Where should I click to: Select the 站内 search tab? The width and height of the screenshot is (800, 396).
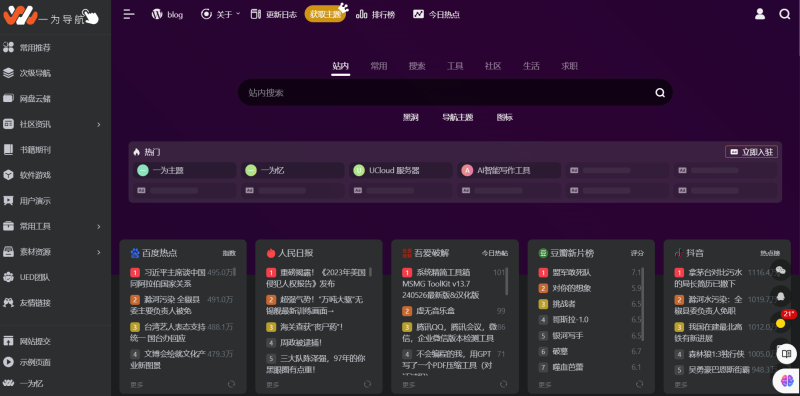[340, 66]
